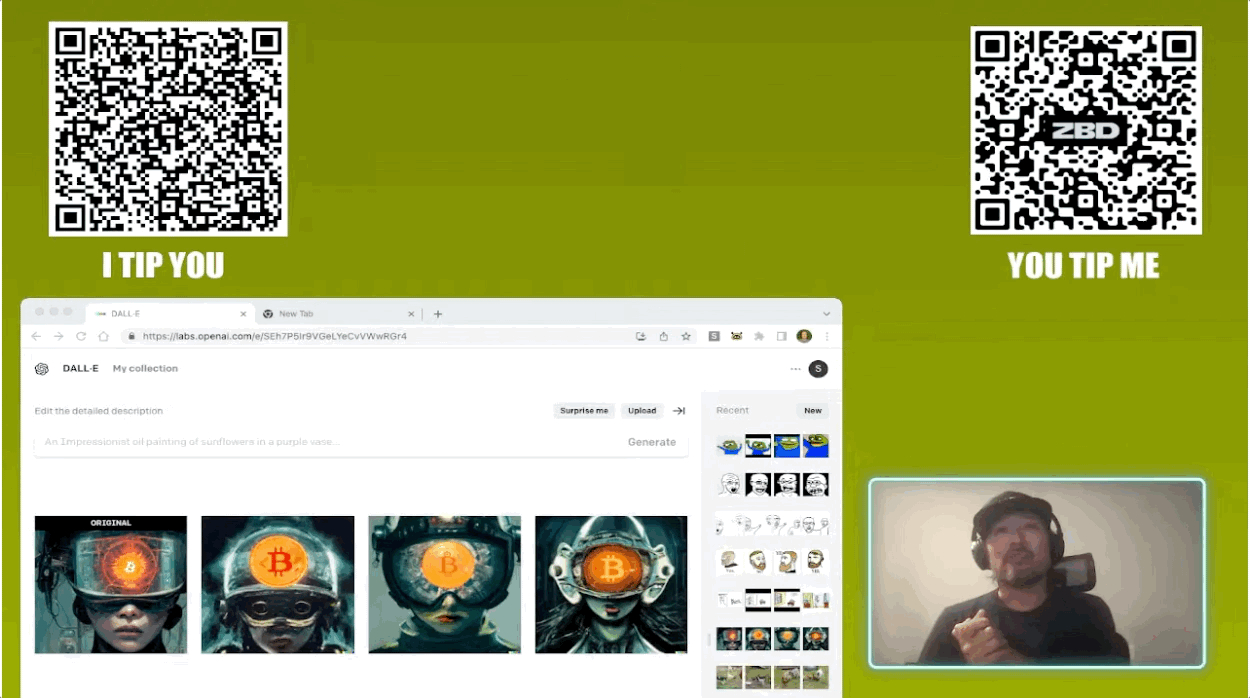
Task: Open the crying Wojak faces row in Recent
Action: (773, 485)
